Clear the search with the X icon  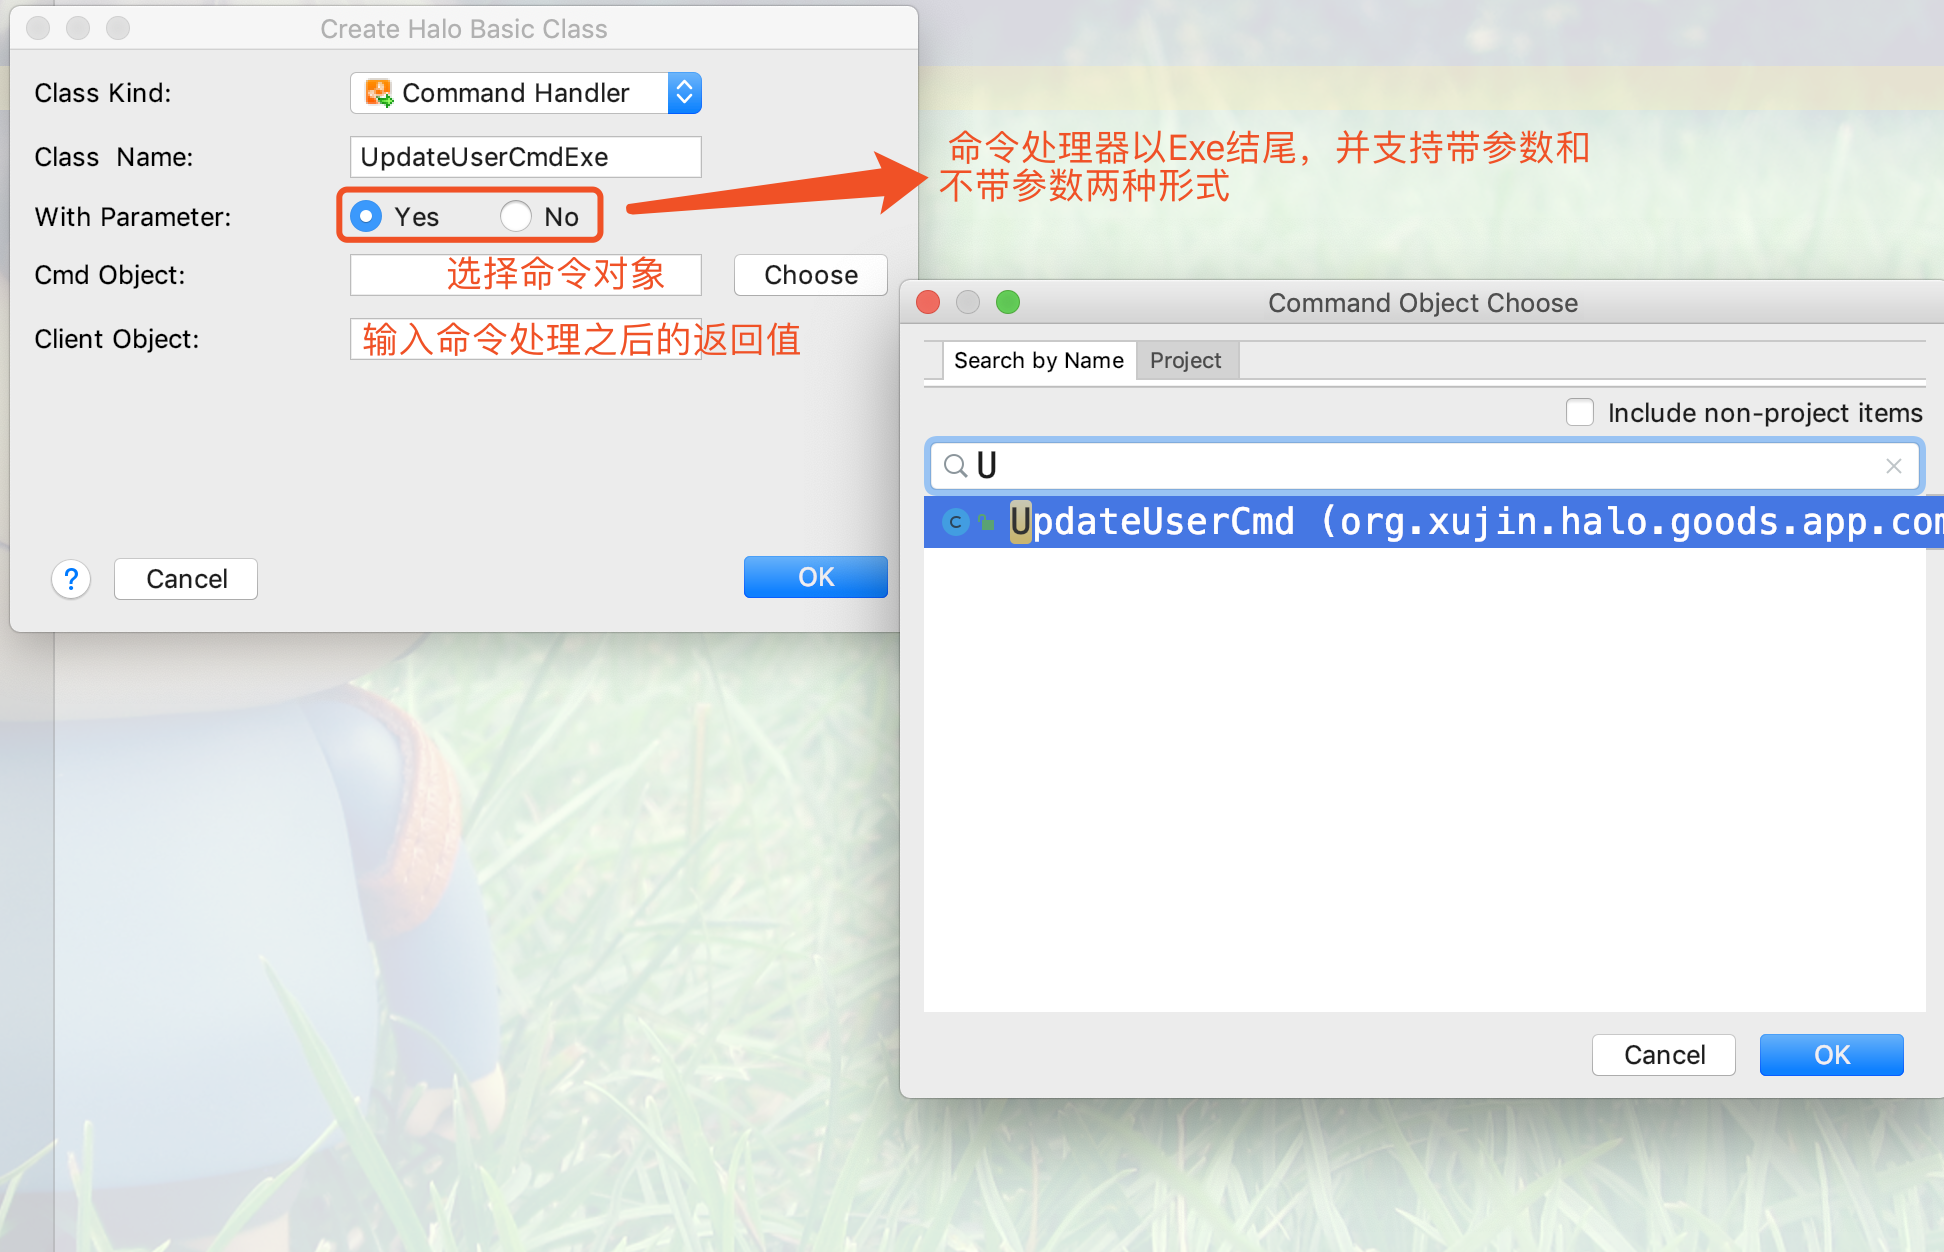point(1893,466)
